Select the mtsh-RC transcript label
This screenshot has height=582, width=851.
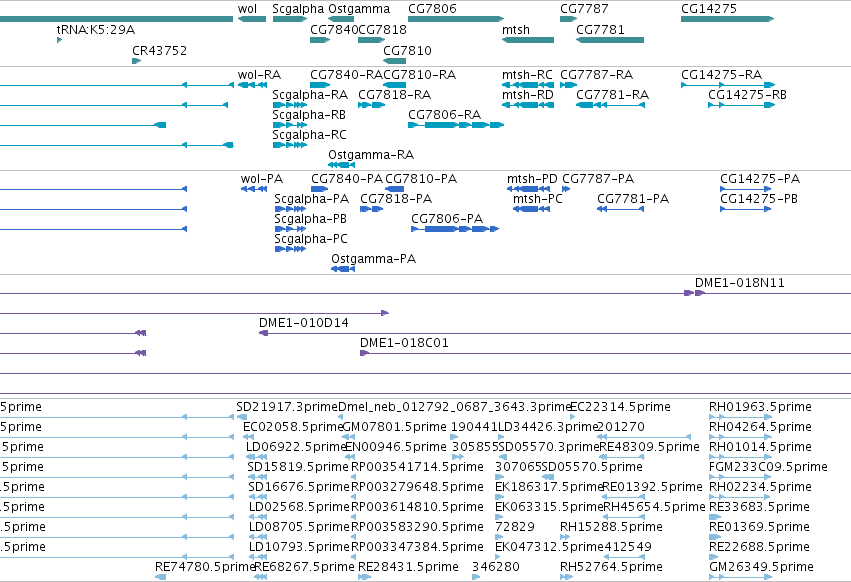click(527, 74)
